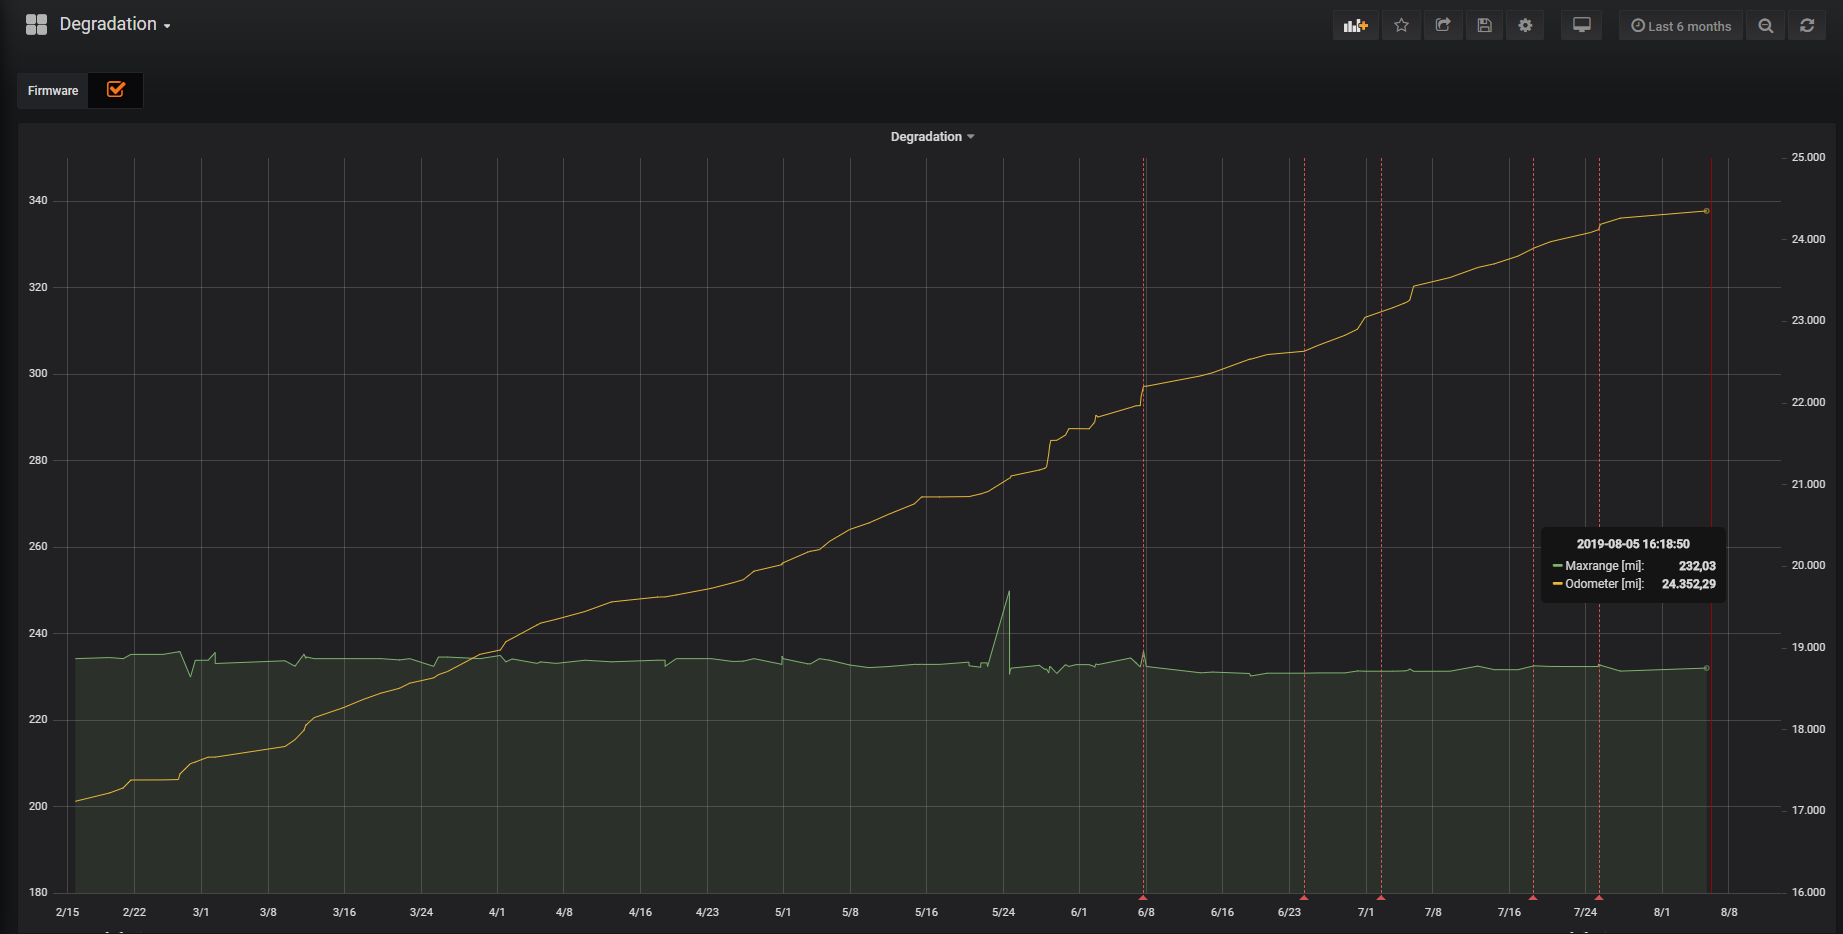1843x934 pixels.
Task: Star this dashboard as favorite
Action: coord(1401,26)
